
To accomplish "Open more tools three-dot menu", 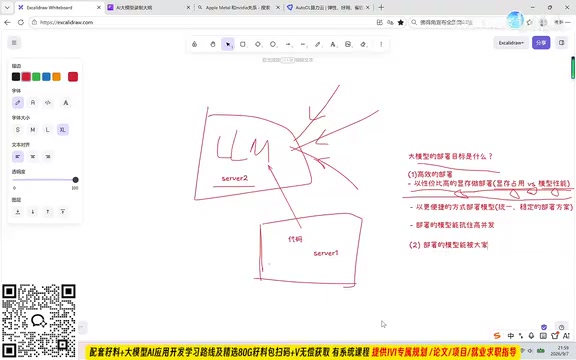I will [381, 44].
